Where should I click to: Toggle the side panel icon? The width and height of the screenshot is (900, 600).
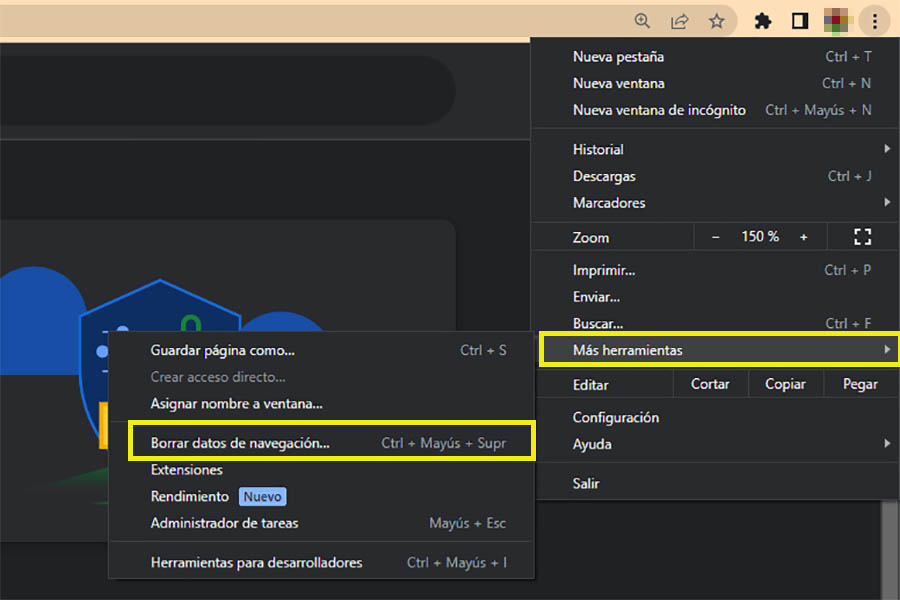[x=800, y=21]
